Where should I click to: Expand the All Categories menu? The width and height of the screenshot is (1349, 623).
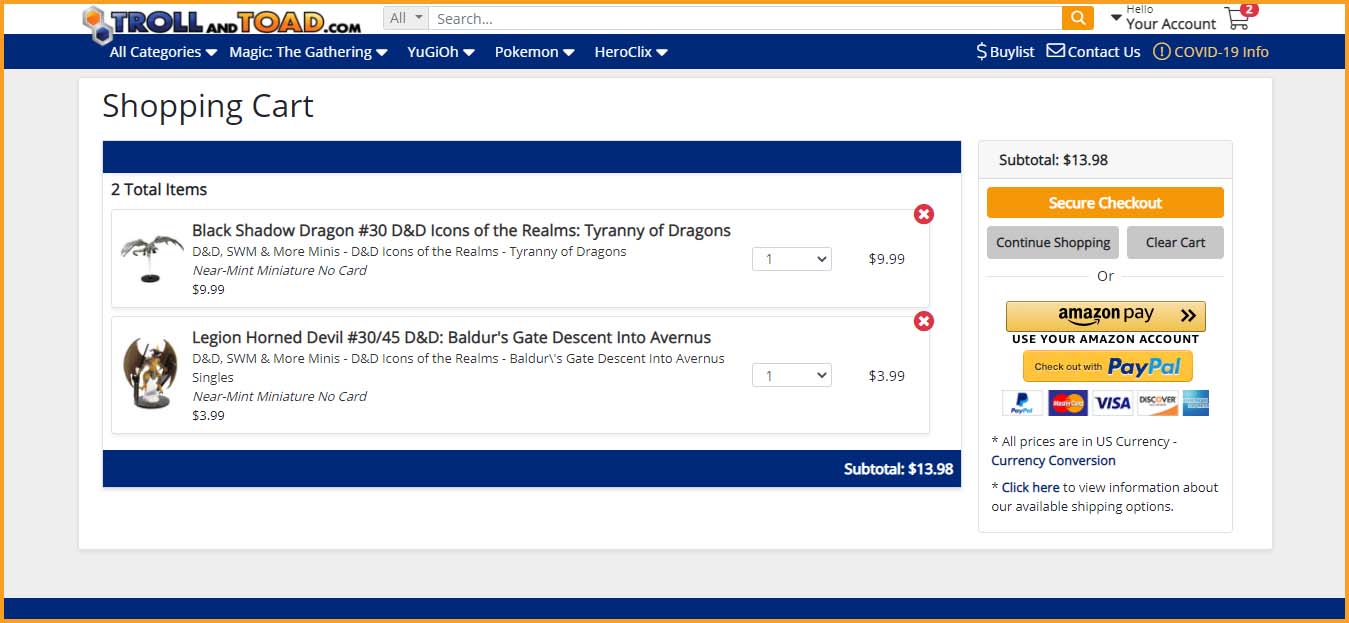[163, 52]
